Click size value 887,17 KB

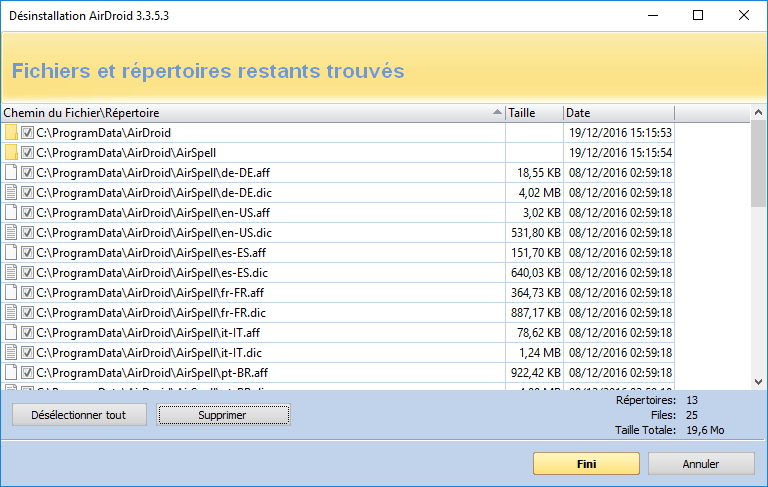[536, 313]
